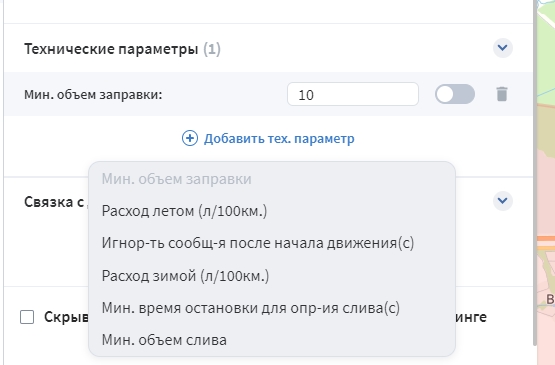Click the Связка с section heading
Viewport: 555px width, 365px height.
[x=54, y=202]
